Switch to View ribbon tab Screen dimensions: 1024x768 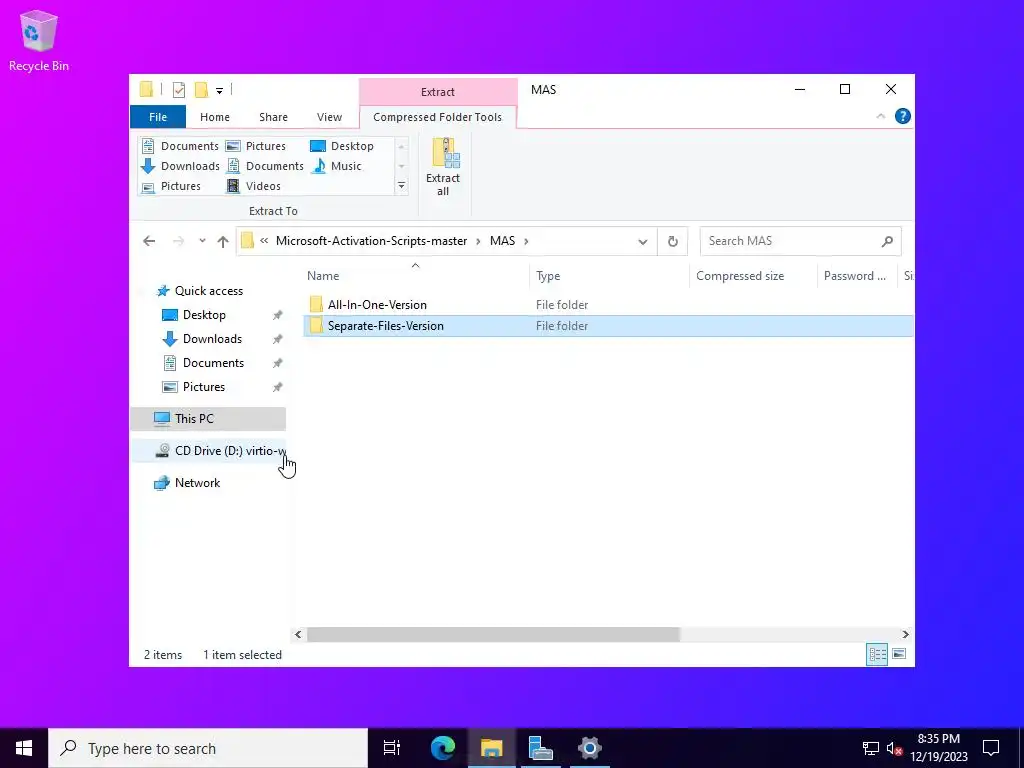[x=329, y=117]
